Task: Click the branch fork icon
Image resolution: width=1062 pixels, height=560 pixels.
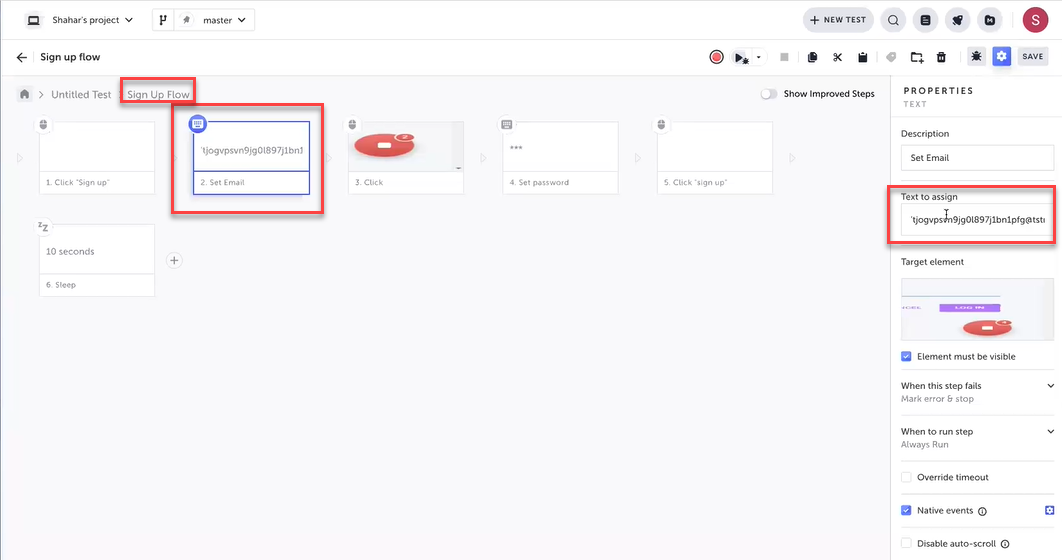Action: pyautogui.click(x=163, y=20)
